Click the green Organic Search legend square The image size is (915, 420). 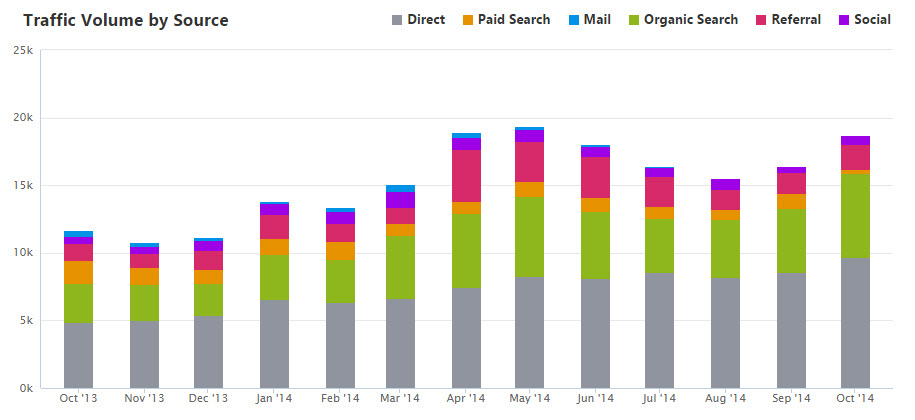[x=633, y=20]
